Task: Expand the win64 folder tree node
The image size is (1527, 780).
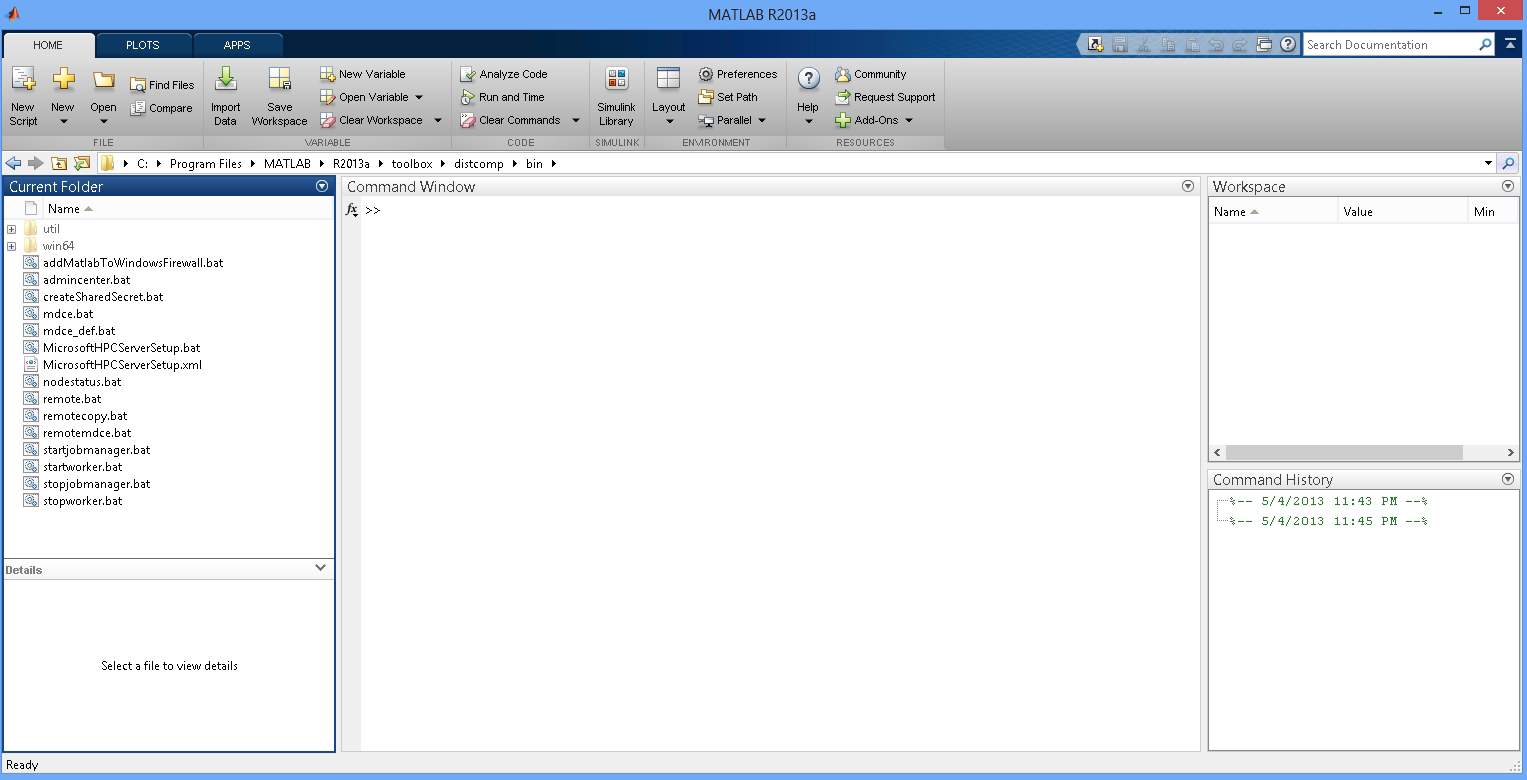Action: click(x=11, y=246)
